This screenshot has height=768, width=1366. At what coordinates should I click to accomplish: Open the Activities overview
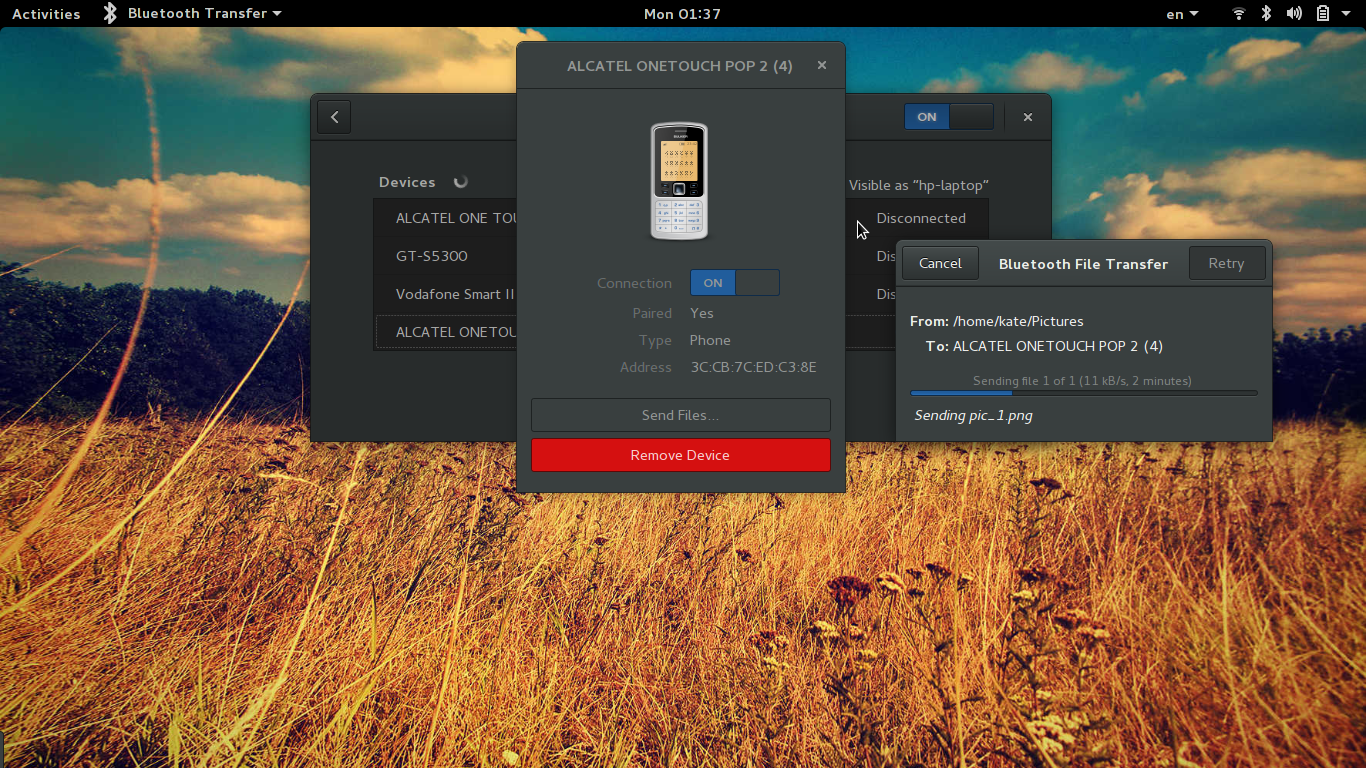(46, 13)
